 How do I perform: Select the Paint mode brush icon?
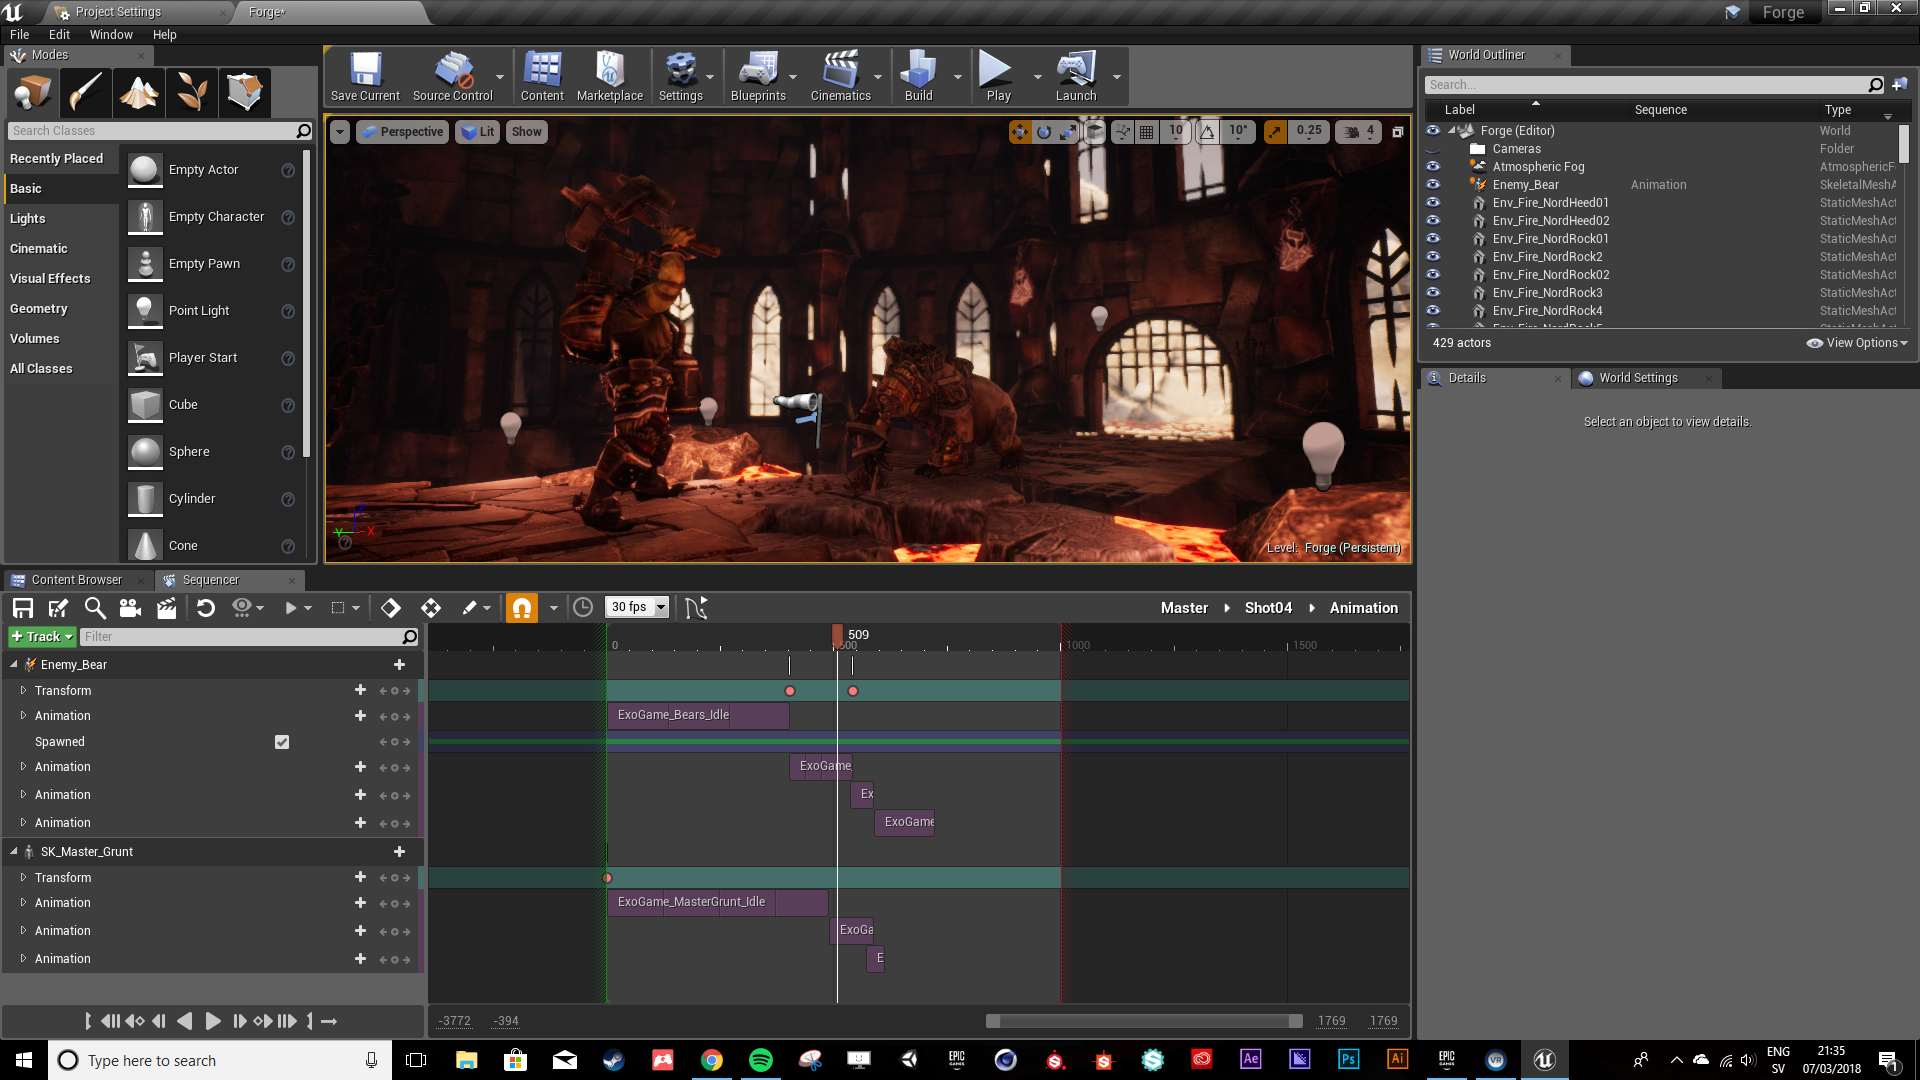(86, 93)
